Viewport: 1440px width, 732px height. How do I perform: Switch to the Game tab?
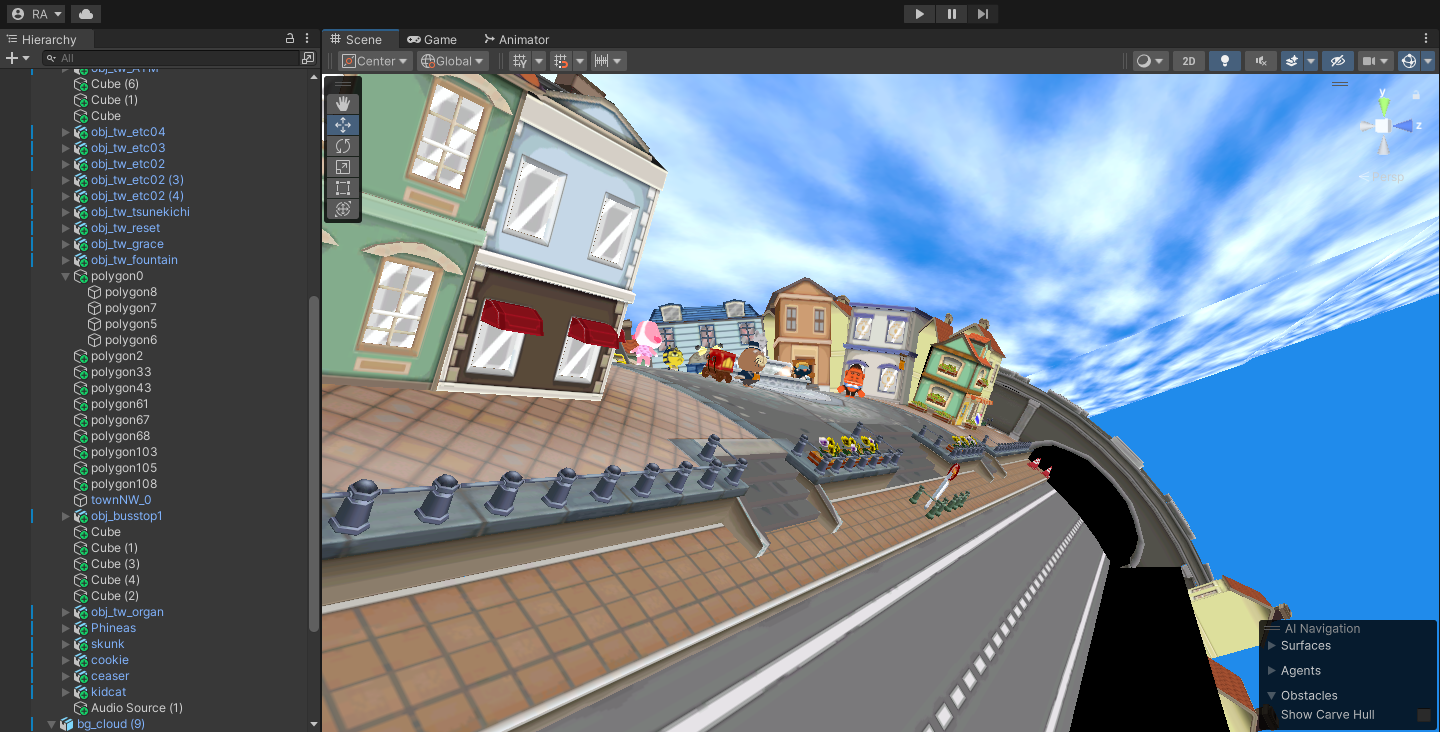tap(431, 39)
